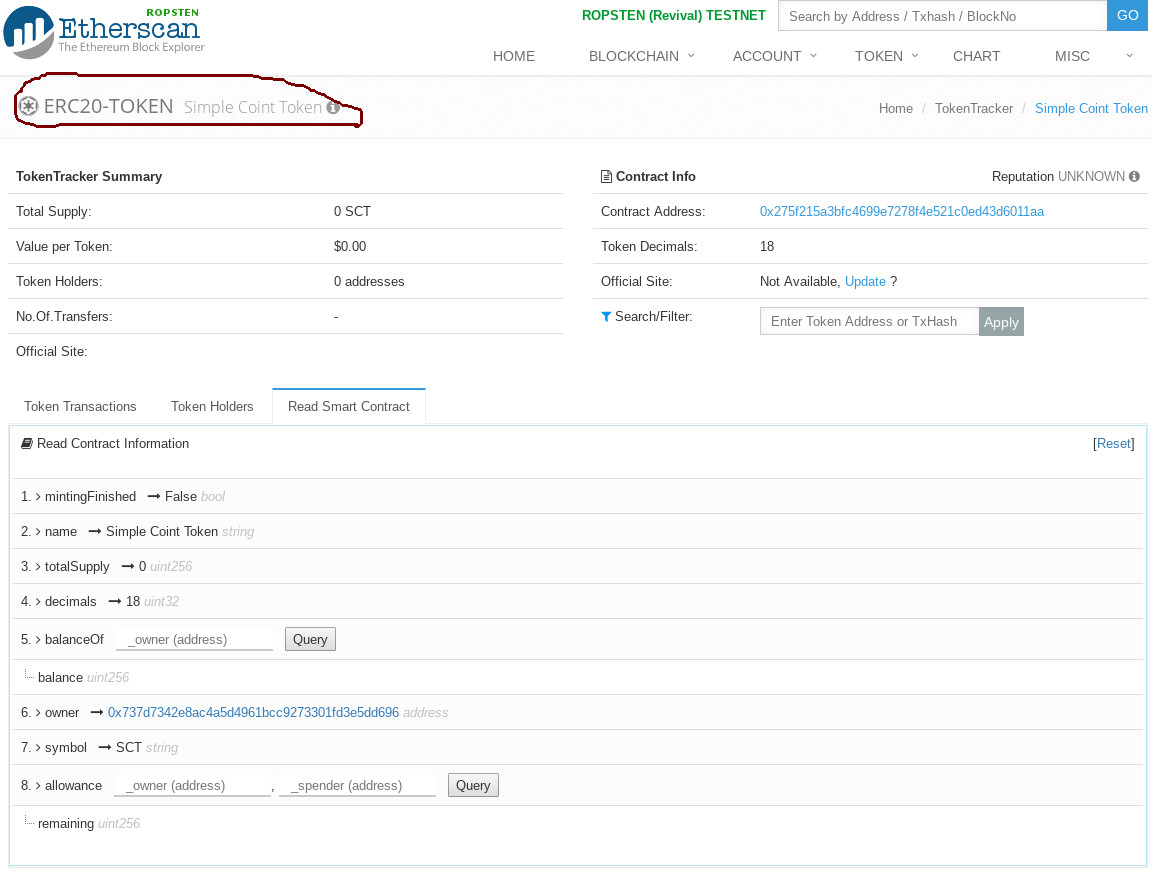Click the Update official site link
The height and width of the screenshot is (872, 1152).
(865, 281)
